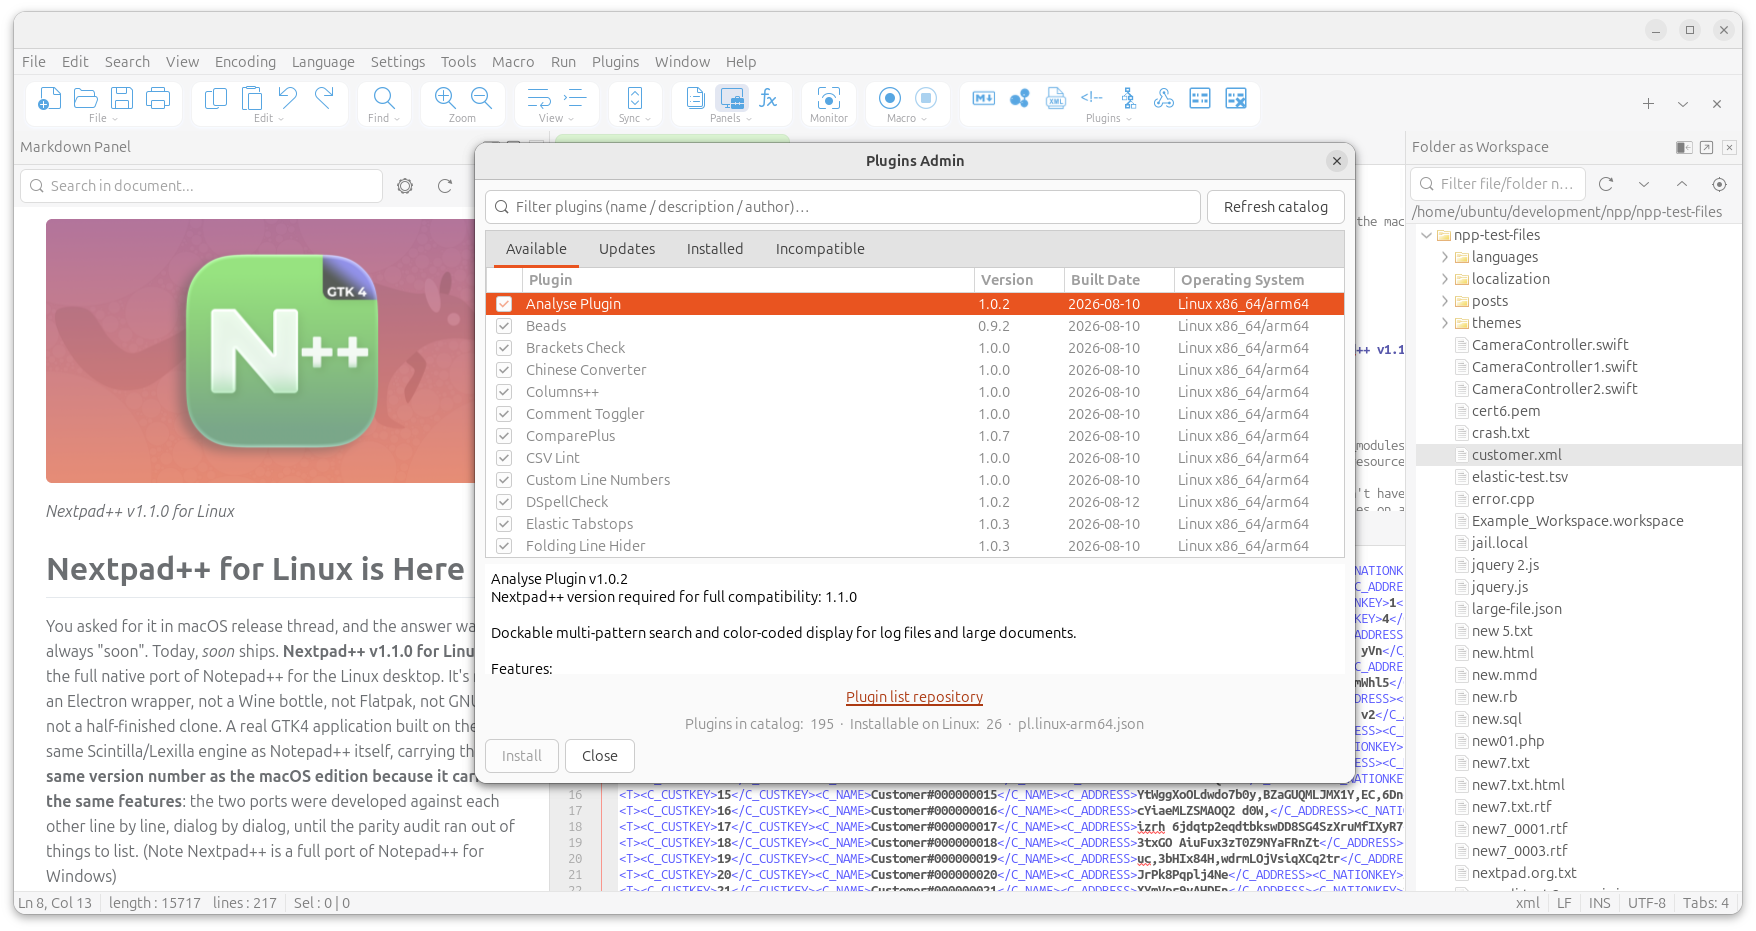Open the File toolbar group dropdown
The image size is (1756, 931).
click(x=103, y=118)
